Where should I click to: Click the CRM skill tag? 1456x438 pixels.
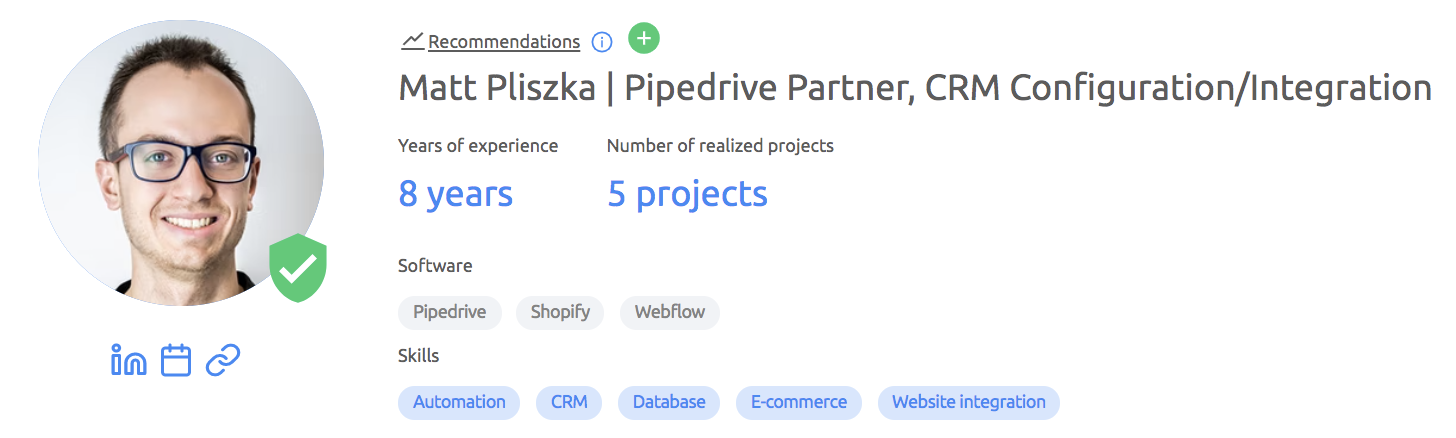coord(569,402)
